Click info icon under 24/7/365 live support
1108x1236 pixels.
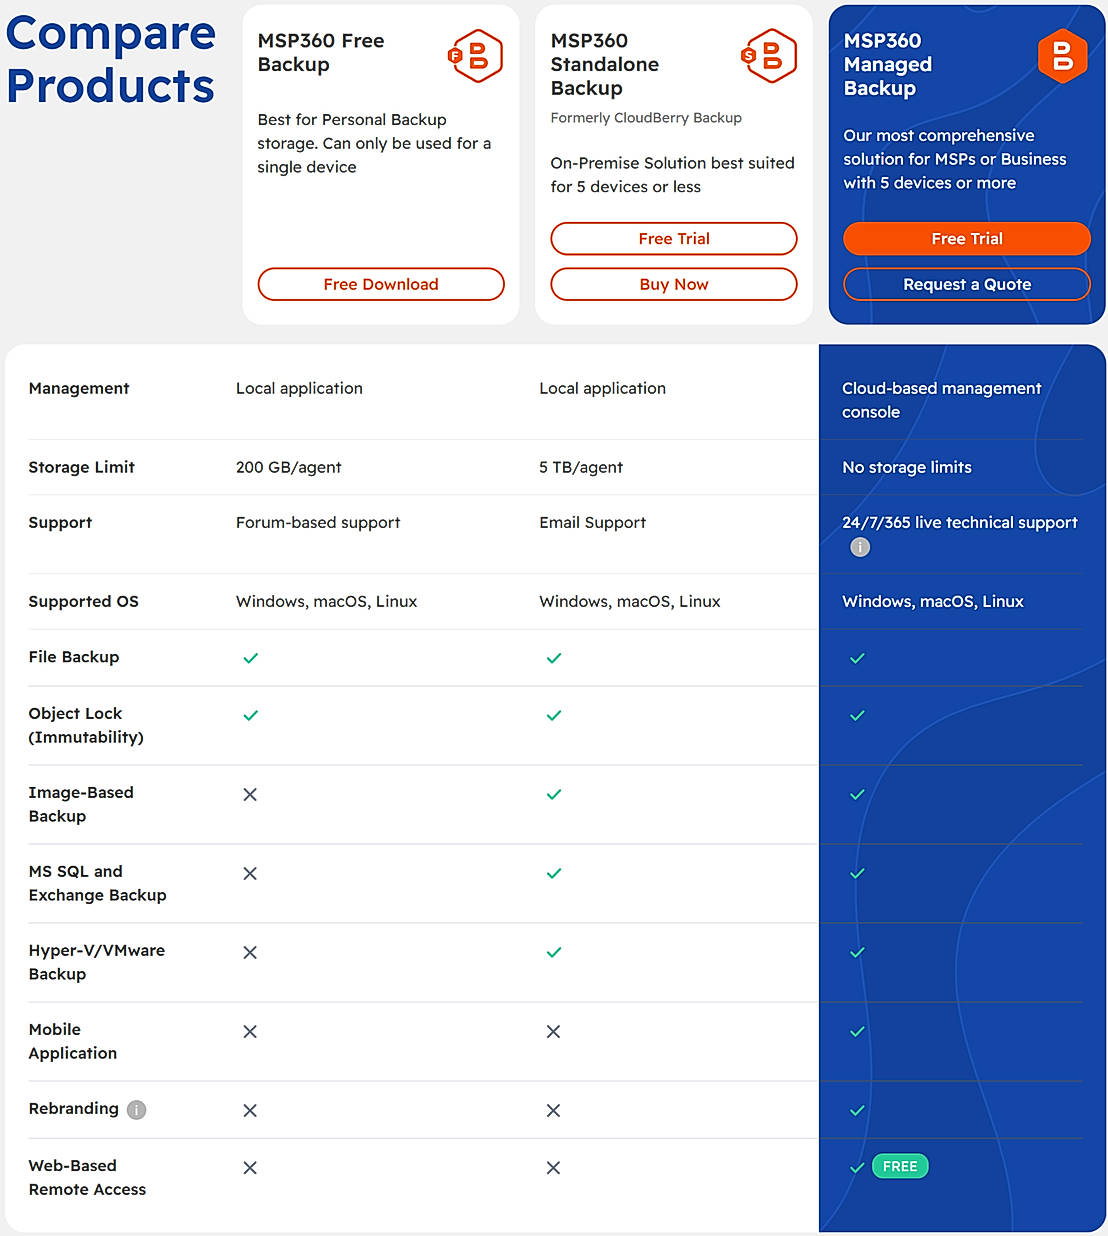[x=860, y=547]
